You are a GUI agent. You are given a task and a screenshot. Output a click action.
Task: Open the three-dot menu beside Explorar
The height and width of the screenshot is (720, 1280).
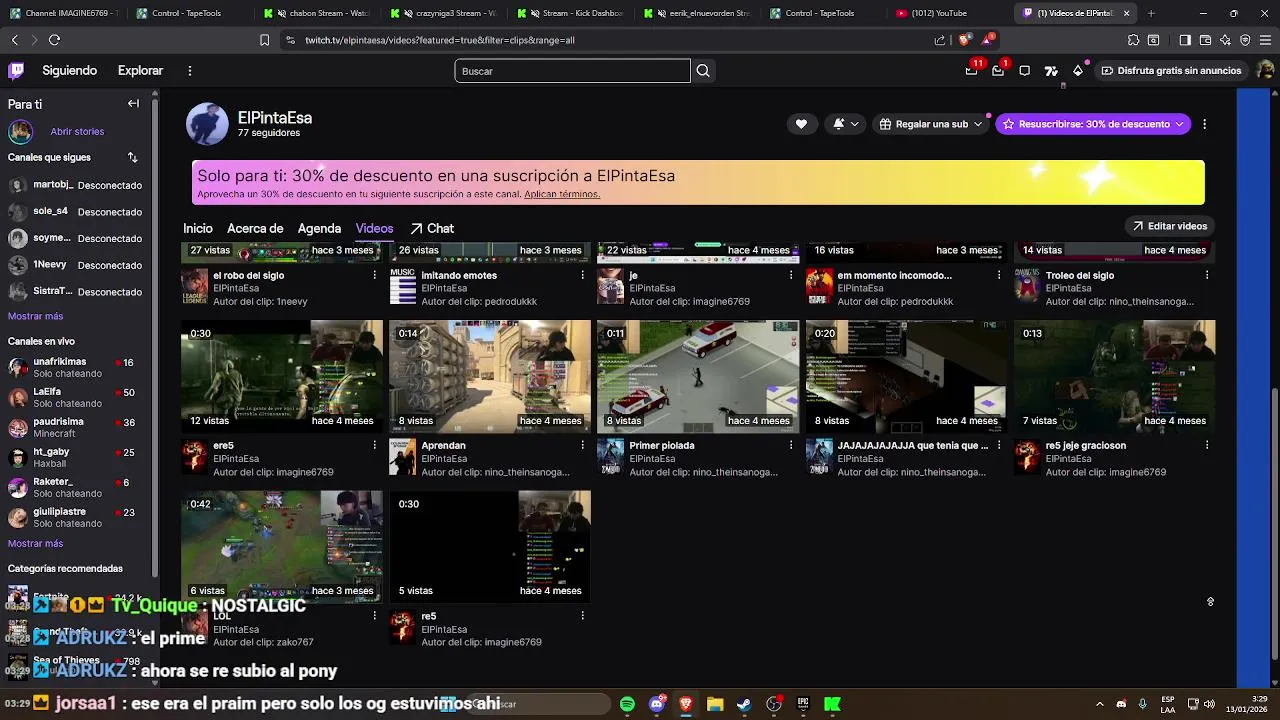190,71
